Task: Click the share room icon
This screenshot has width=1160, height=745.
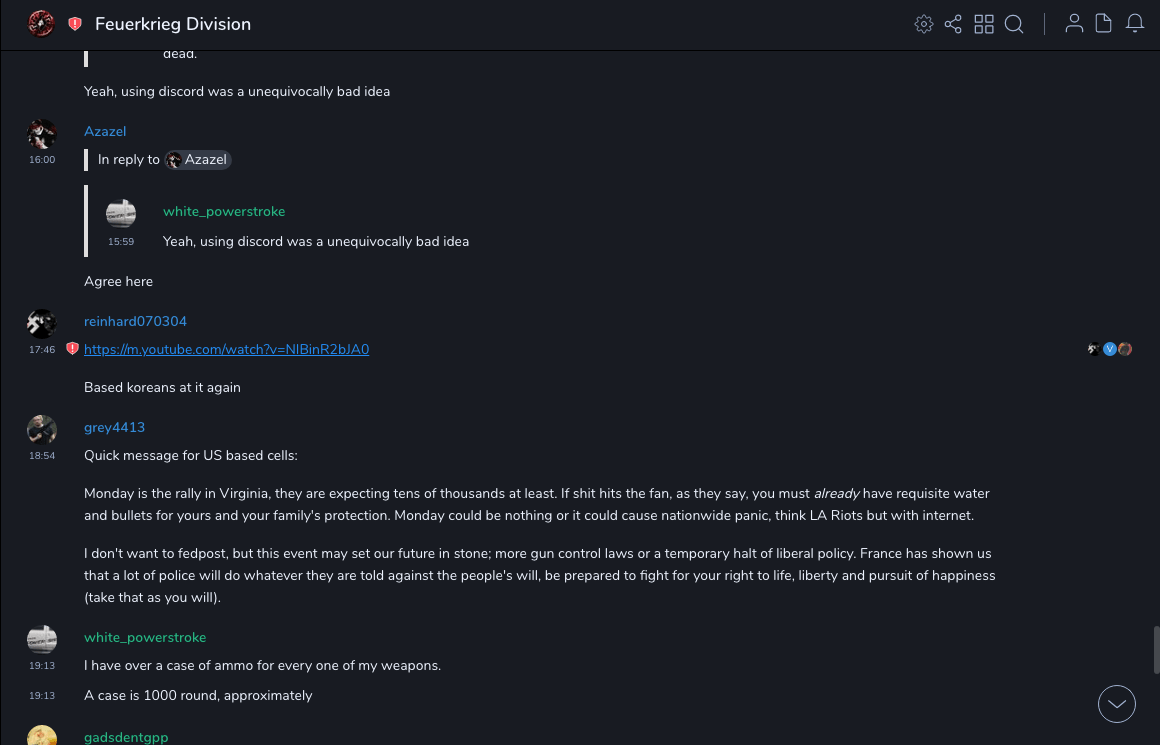Action: point(953,24)
